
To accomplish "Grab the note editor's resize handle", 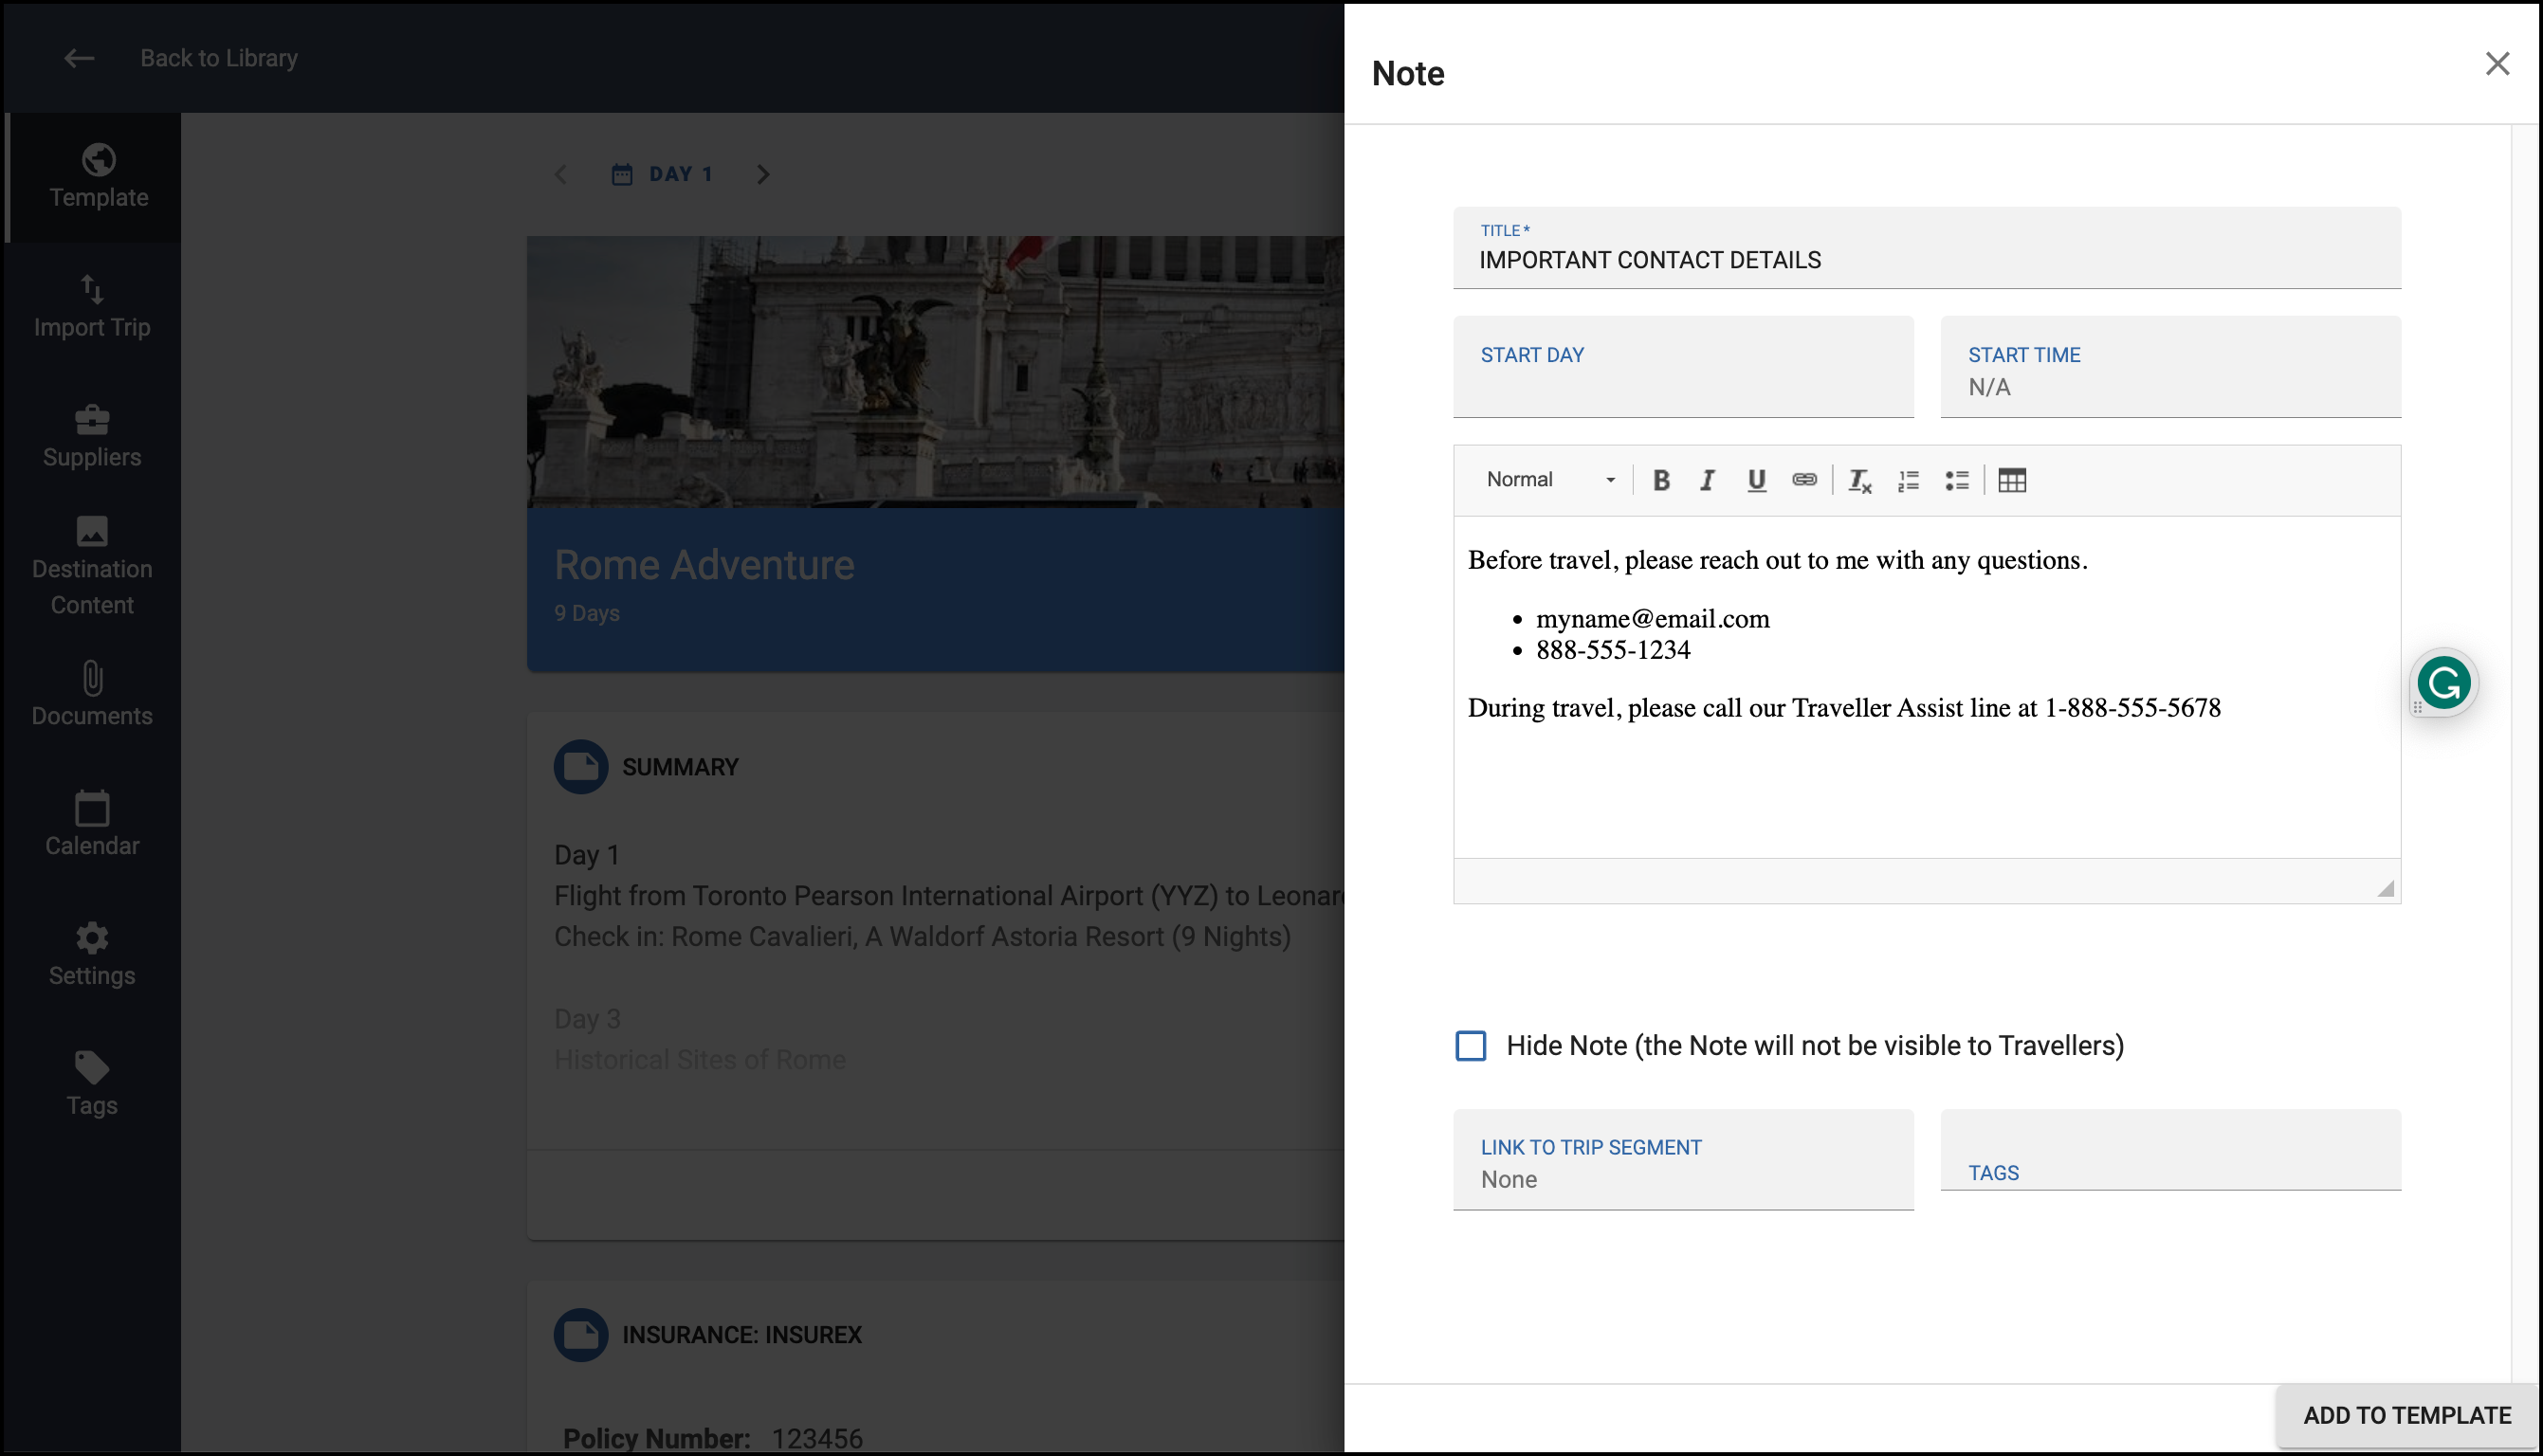I will tap(2385, 889).
